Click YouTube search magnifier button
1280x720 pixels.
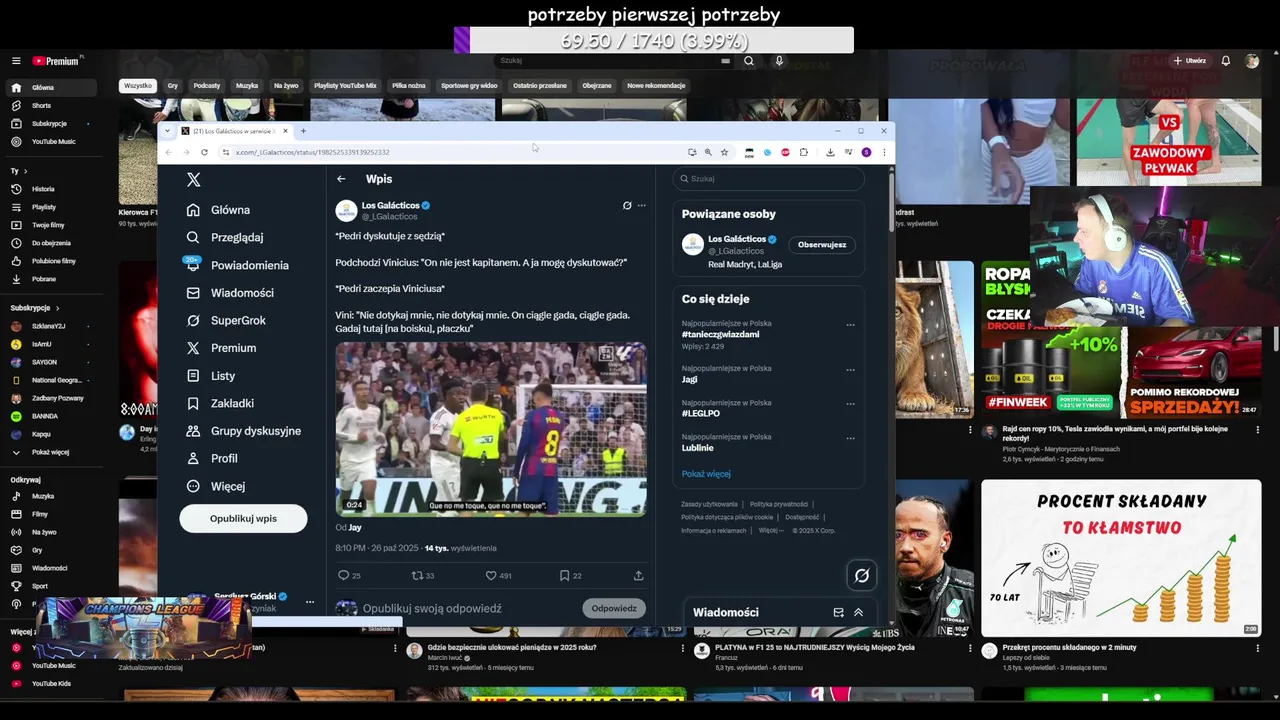[749, 61]
